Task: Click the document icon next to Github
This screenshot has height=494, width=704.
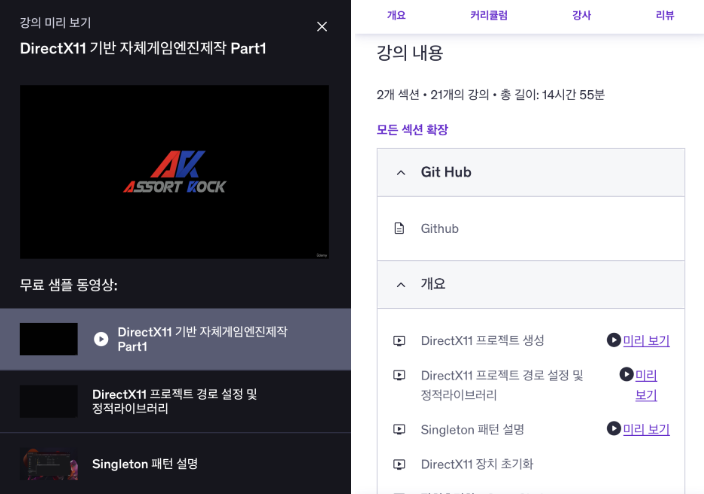Action: pos(399,229)
